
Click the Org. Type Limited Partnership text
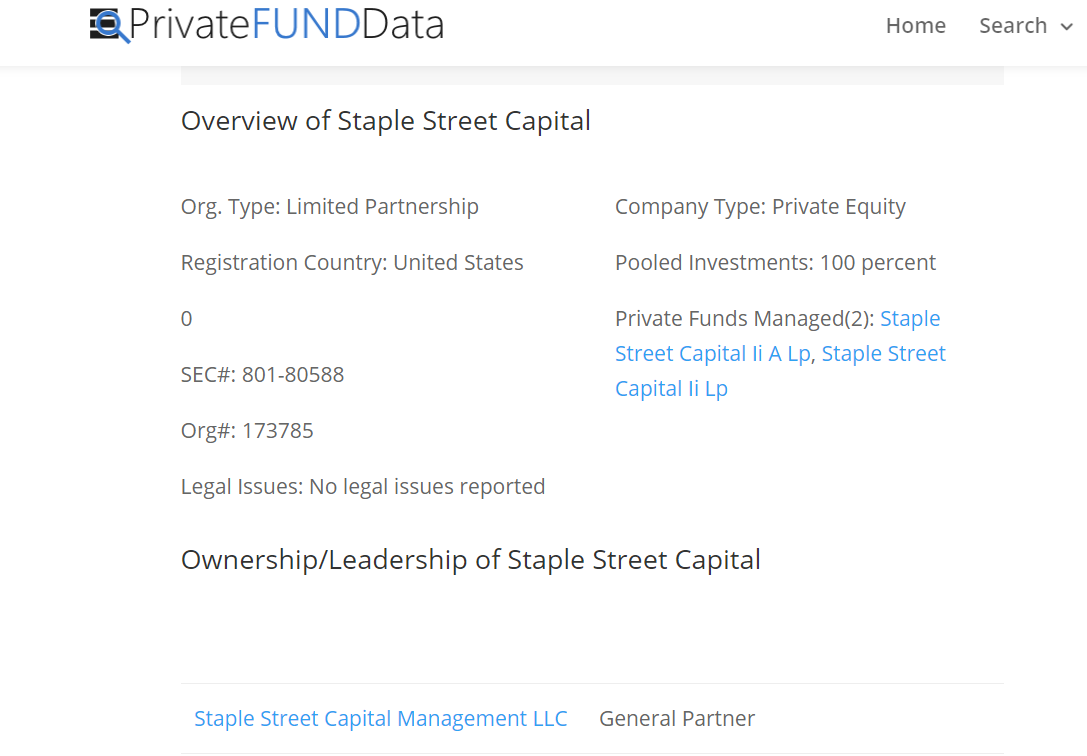[x=329, y=207]
